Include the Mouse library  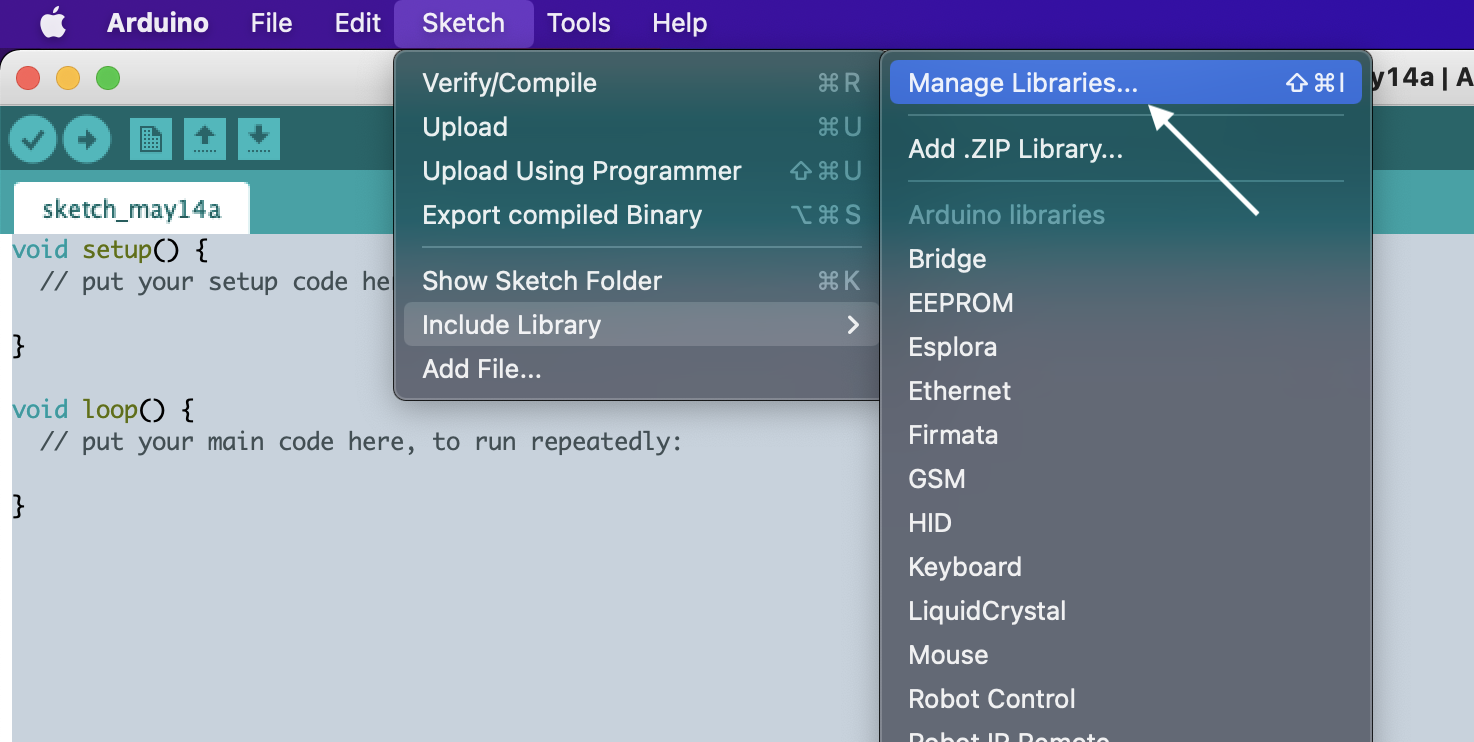(1126, 655)
